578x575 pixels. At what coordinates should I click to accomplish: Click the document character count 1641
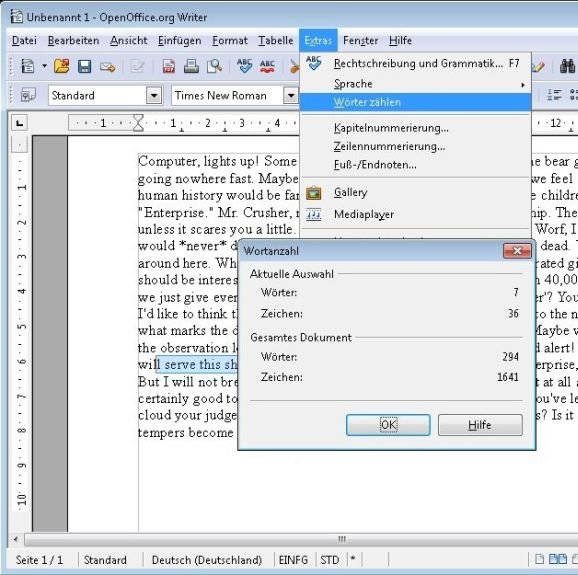click(x=508, y=377)
